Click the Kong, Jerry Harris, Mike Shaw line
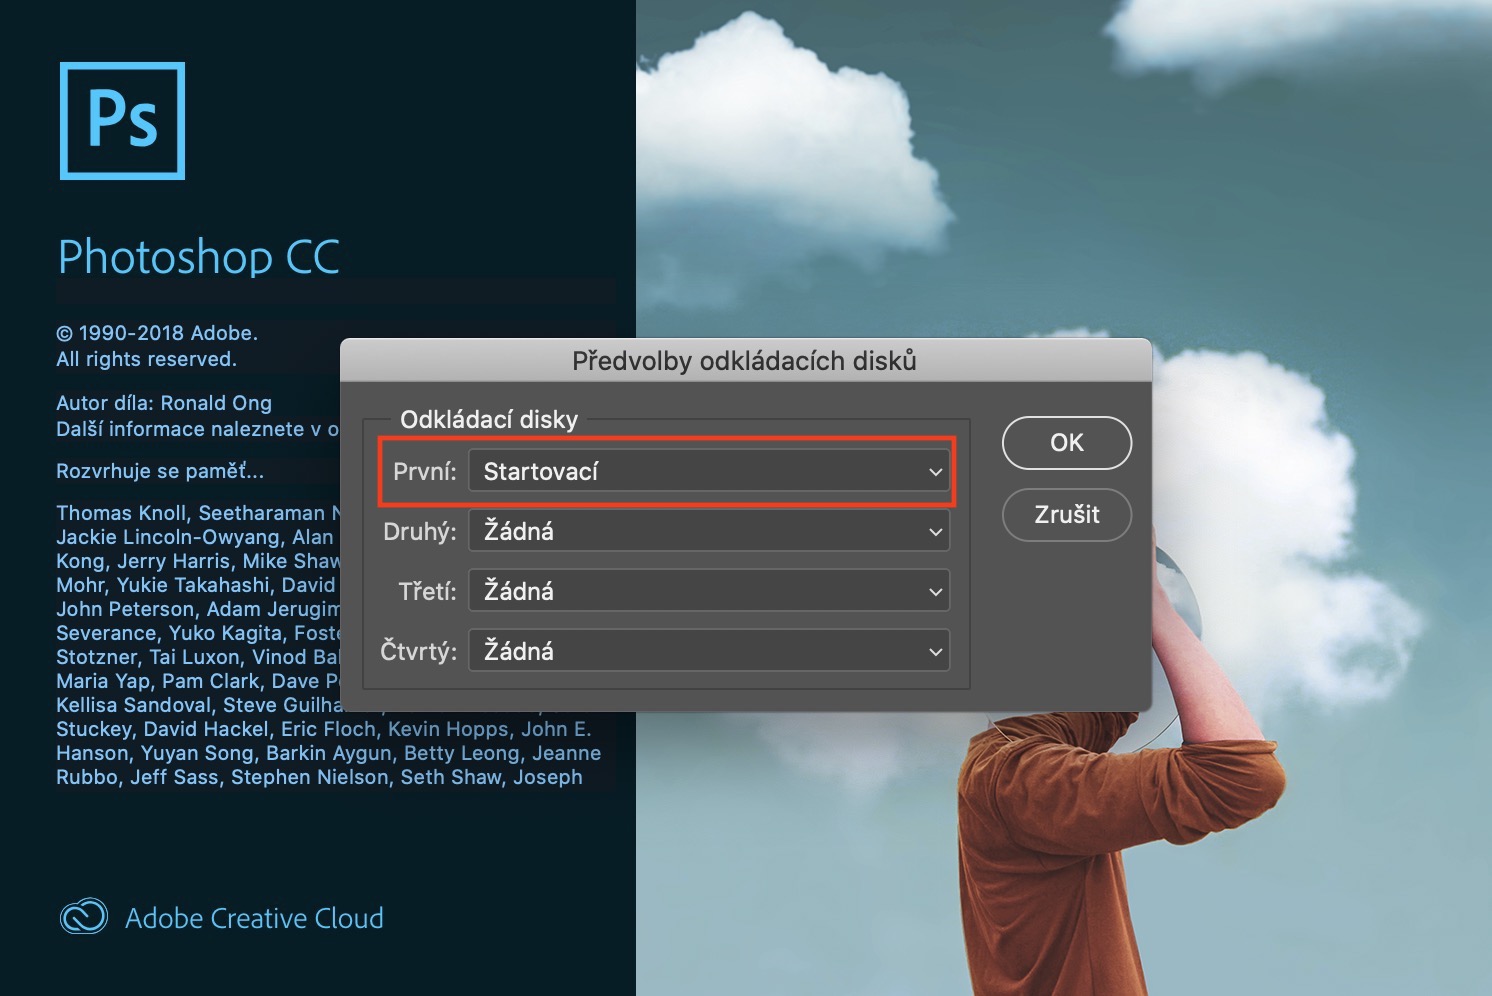Screen dimensions: 1492x996 tap(198, 561)
